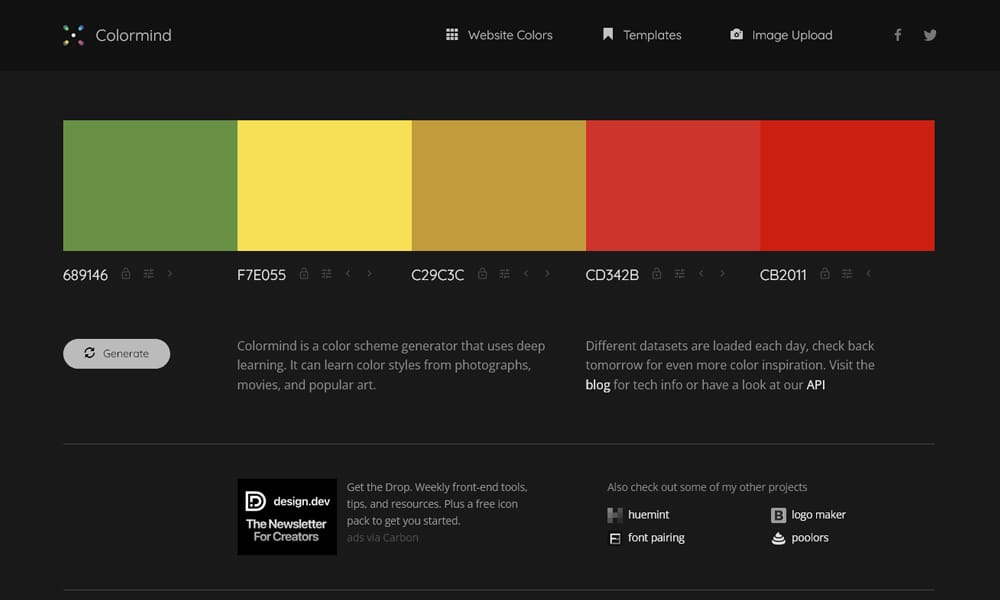
Task: Click the Twitter icon in the header
Action: click(930, 35)
